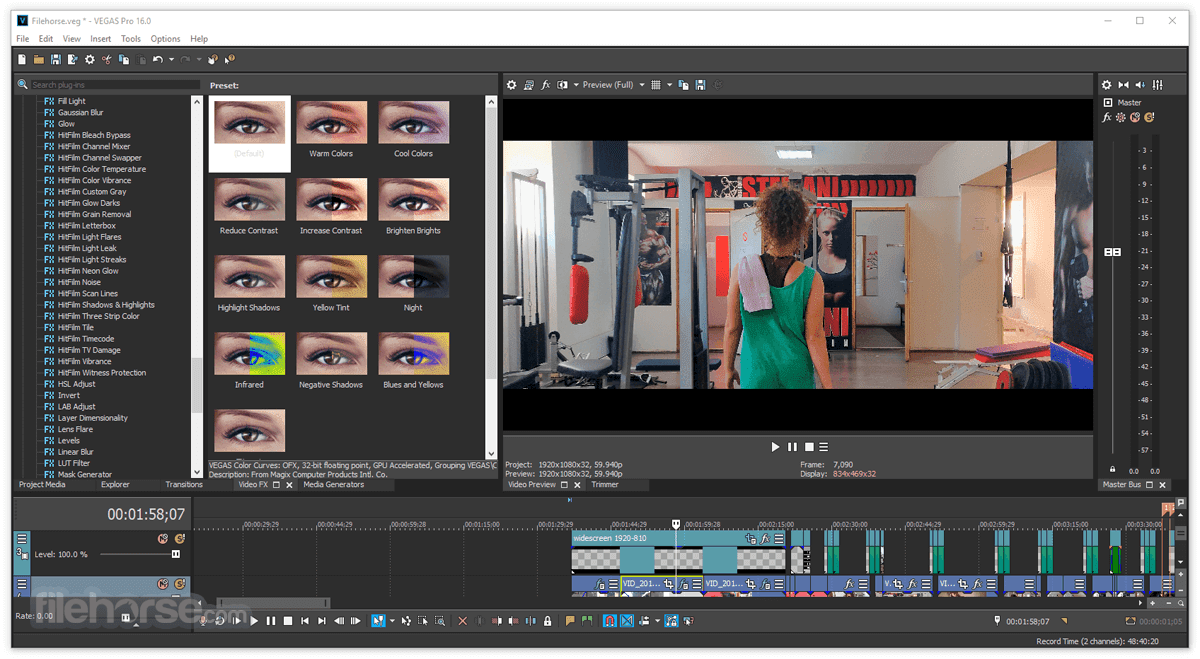Toggle loop playback in transport
Image resolution: width=1200 pixels, height=659 pixels.
click(220, 621)
